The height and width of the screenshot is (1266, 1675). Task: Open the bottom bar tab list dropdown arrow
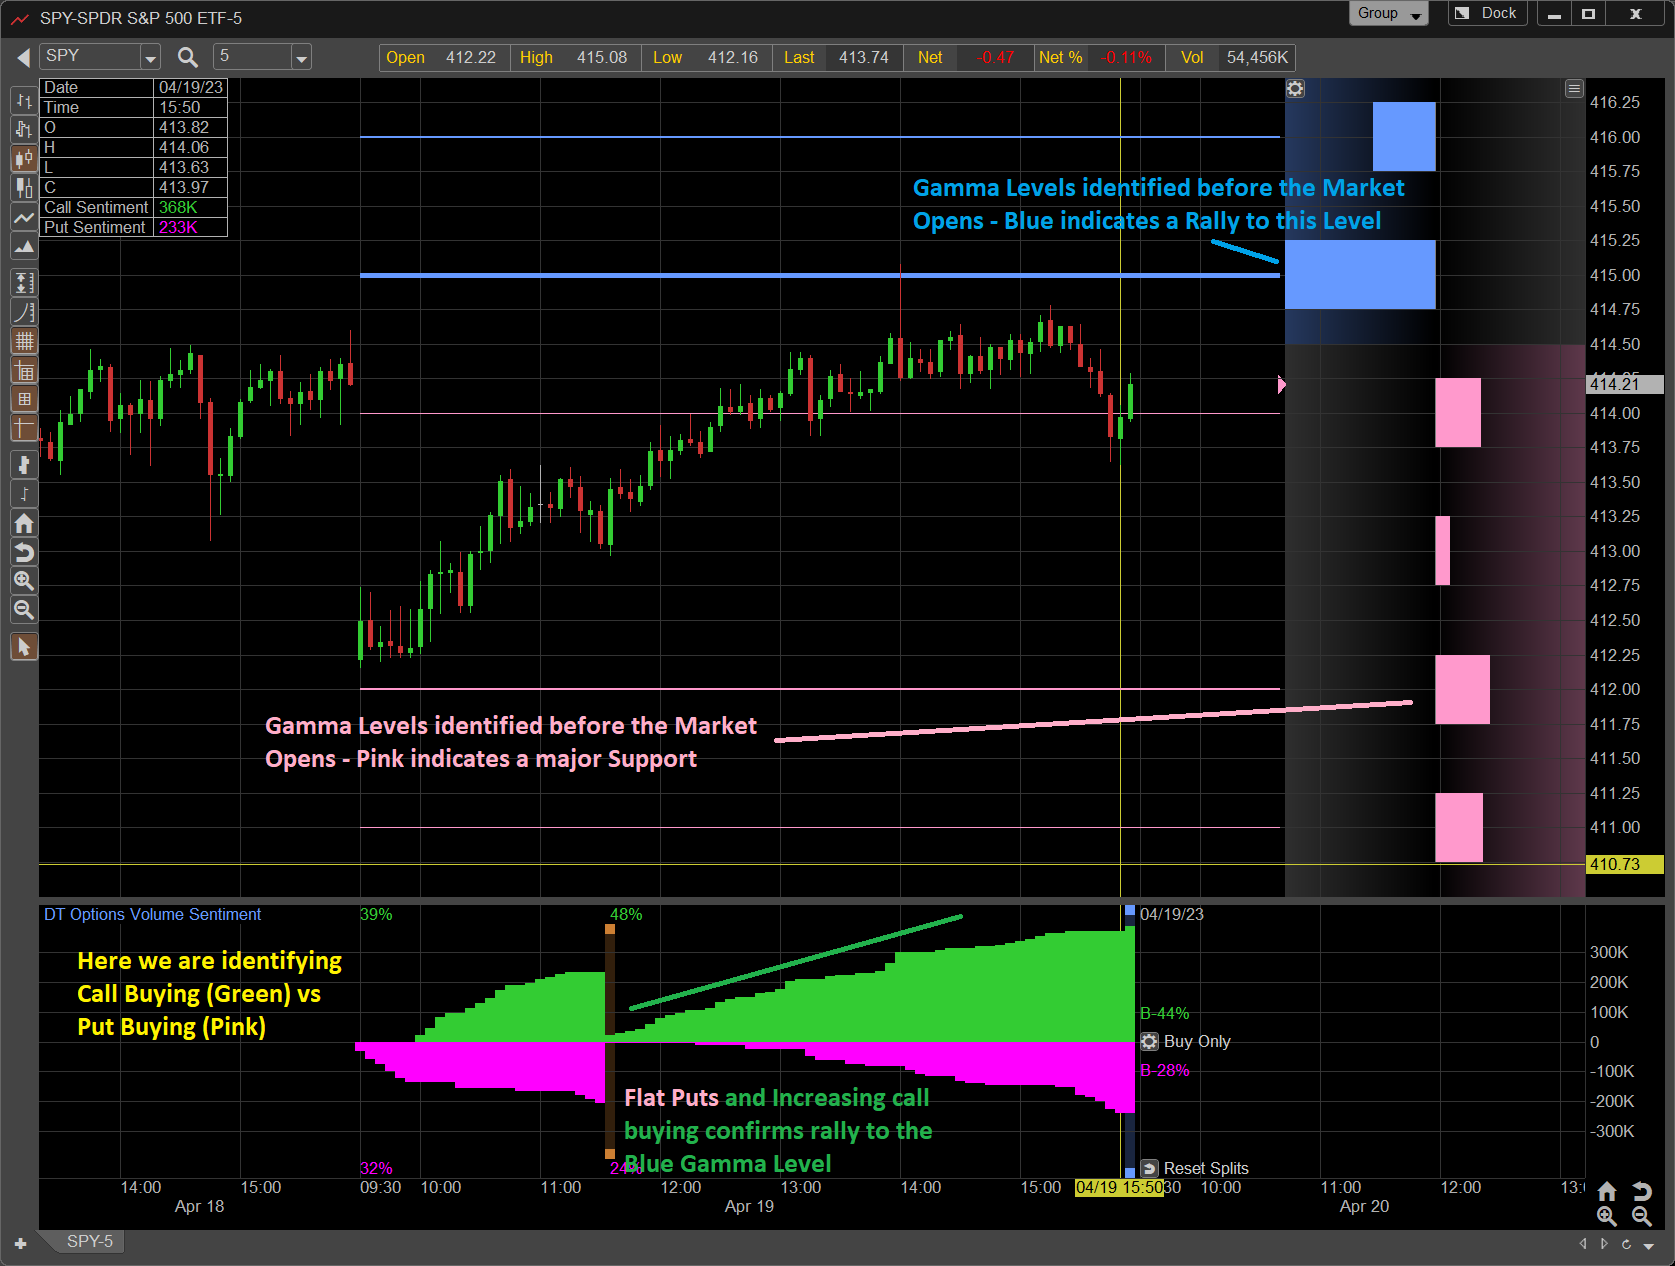click(x=1649, y=1245)
